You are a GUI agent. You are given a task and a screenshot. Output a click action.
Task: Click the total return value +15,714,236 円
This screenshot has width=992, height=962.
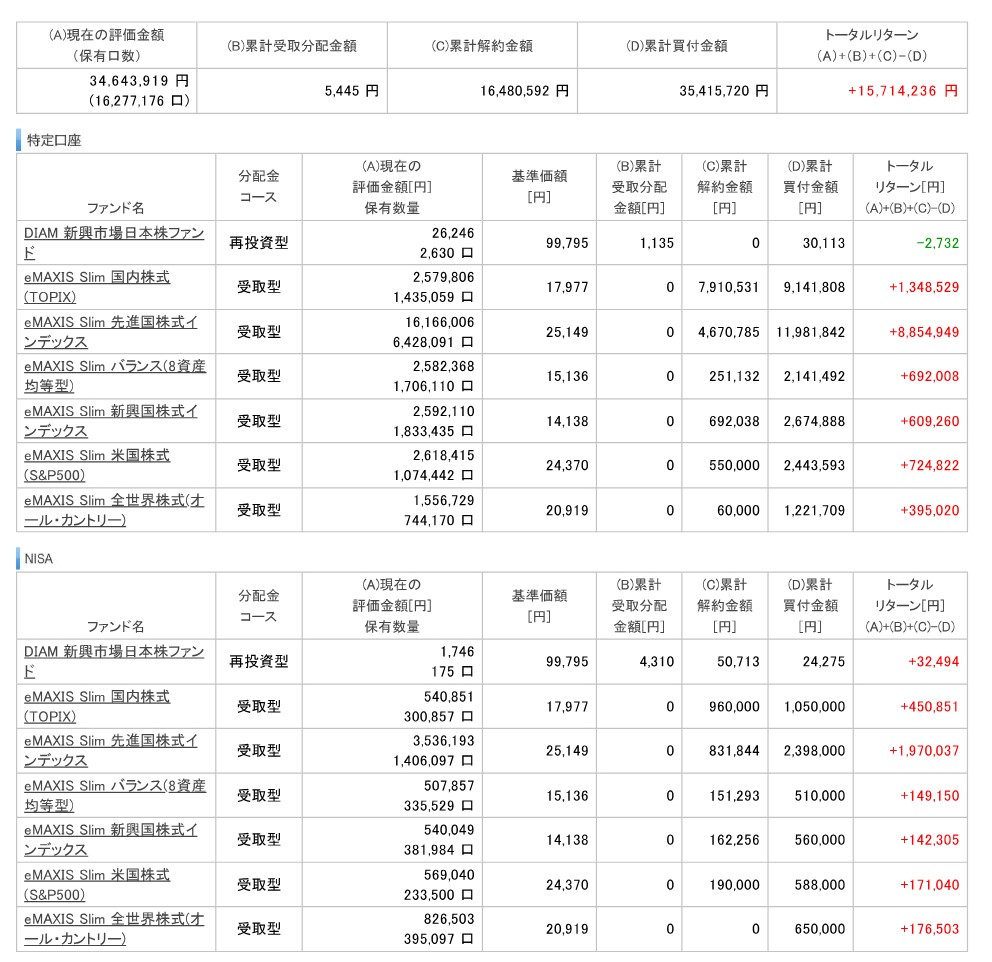pos(903,91)
